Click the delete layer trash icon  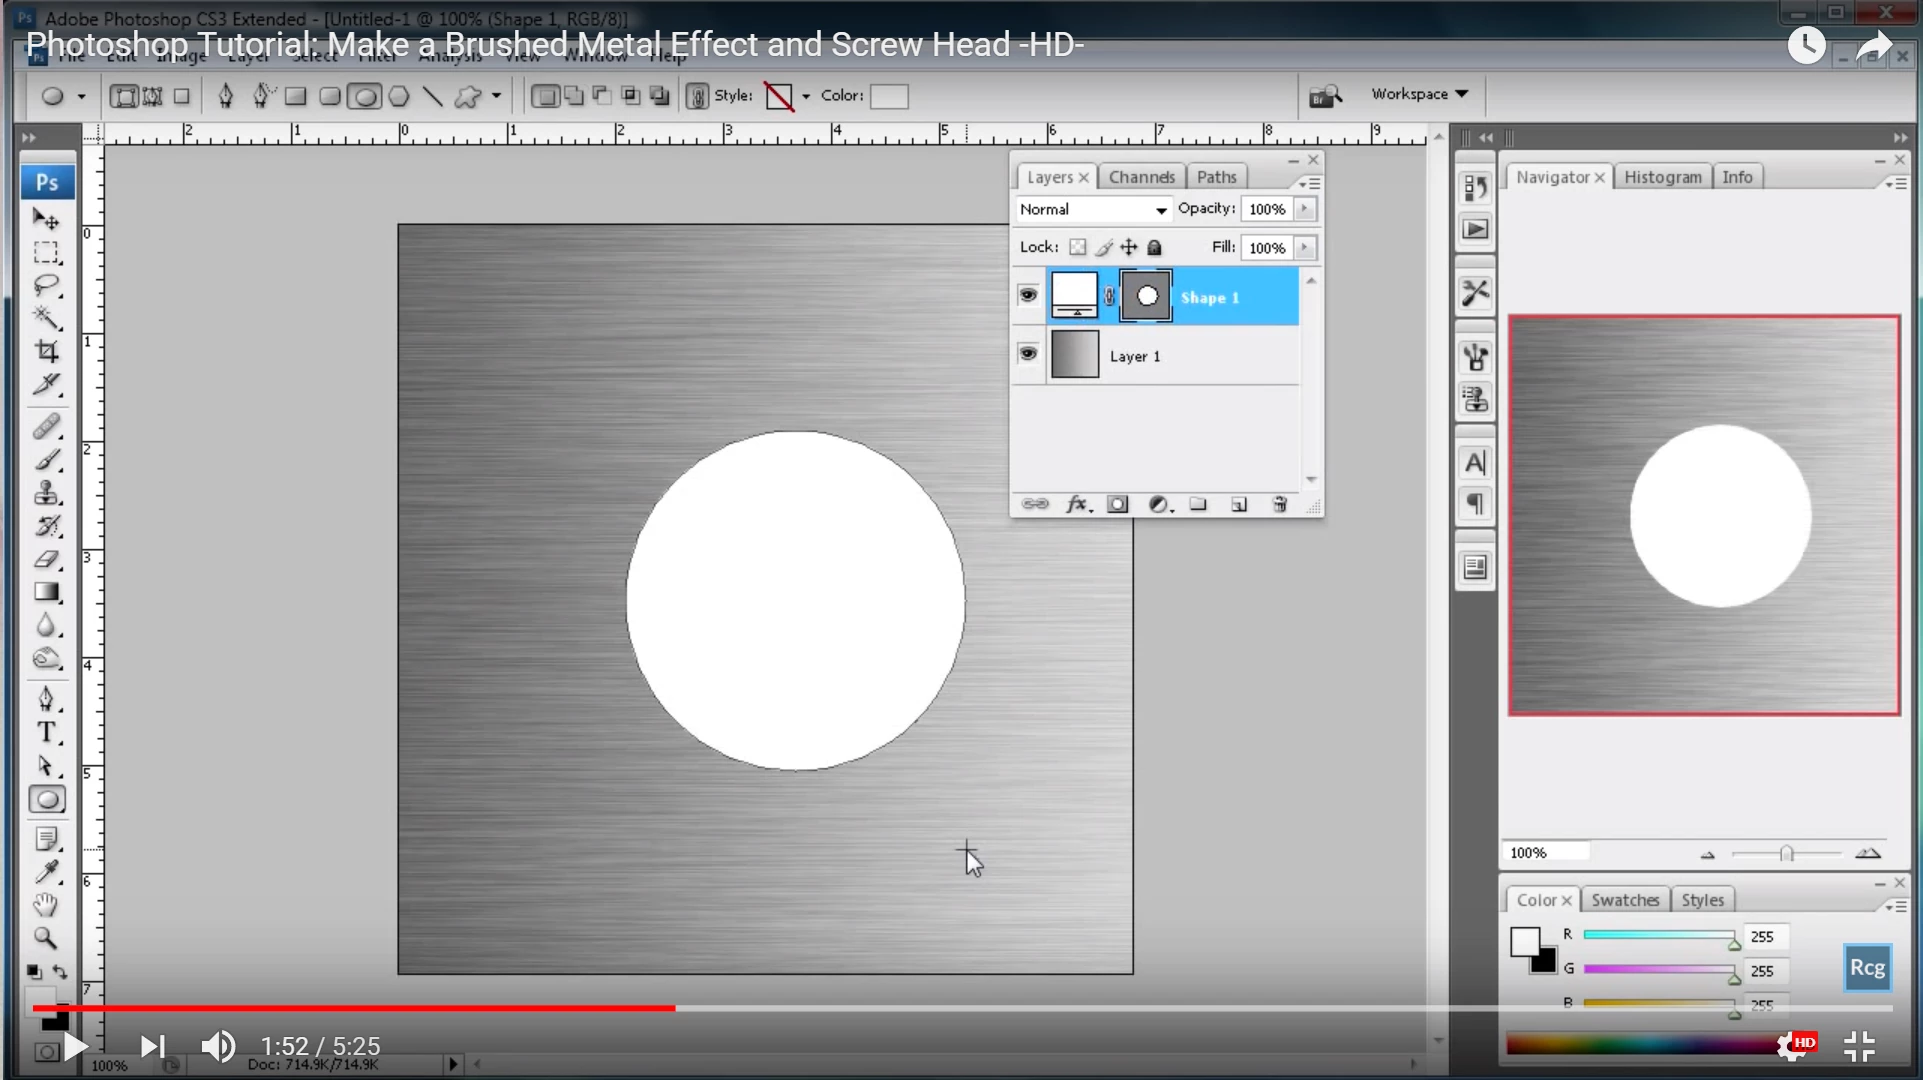coord(1279,505)
